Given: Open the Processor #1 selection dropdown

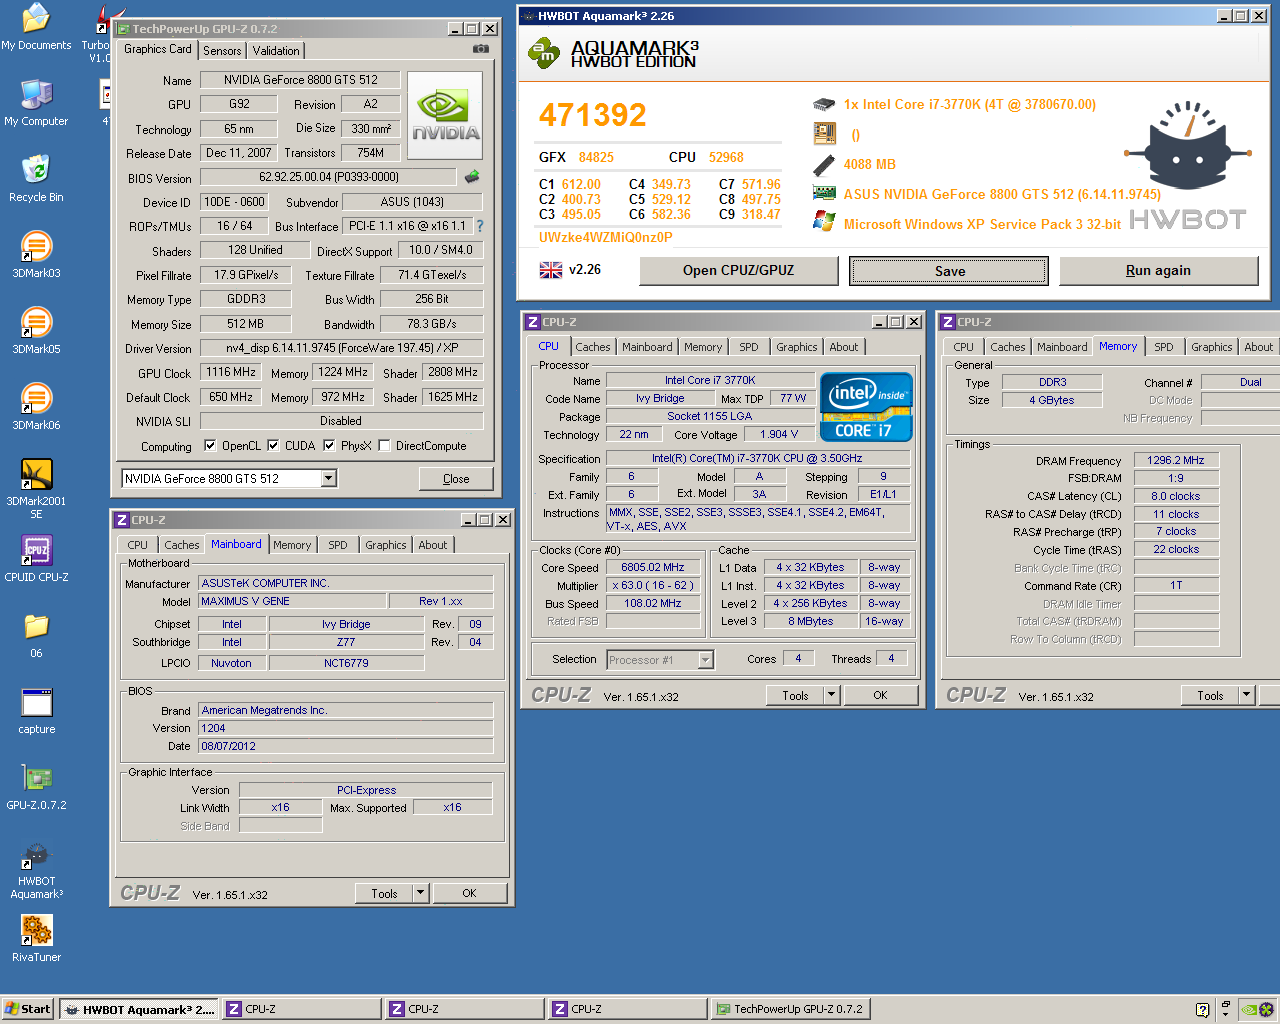Looking at the screenshot, I should click(x=706, y=660).
